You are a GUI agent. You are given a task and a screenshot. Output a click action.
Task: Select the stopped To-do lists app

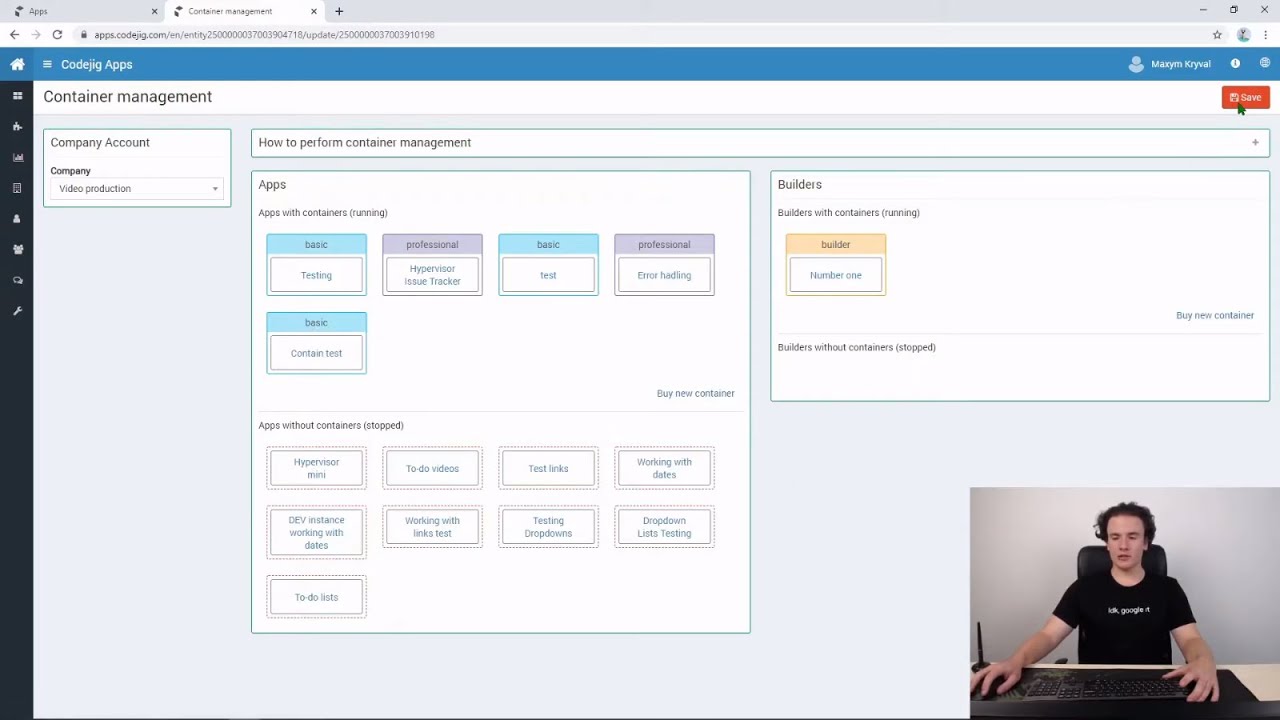point(316,597)
